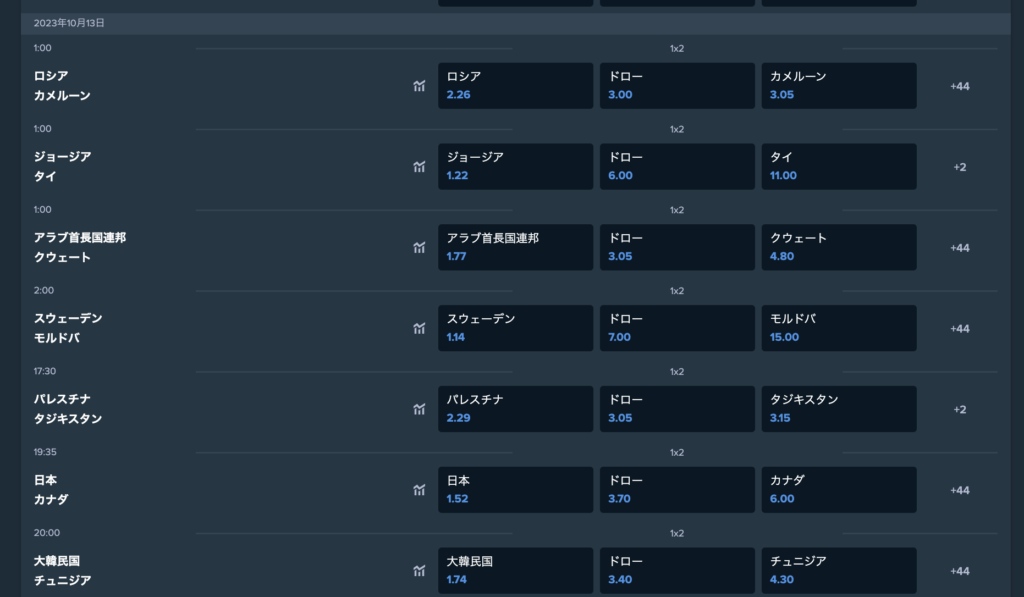Open the パレスチナ タジキスタン match page
The image size is (1024, 597).
(x=68, y=409)
